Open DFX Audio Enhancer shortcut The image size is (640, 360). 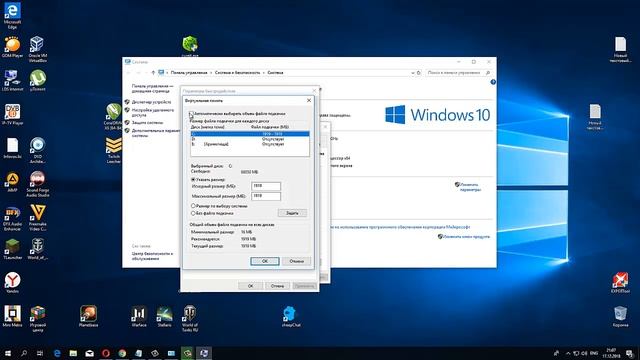pos(12,218)
